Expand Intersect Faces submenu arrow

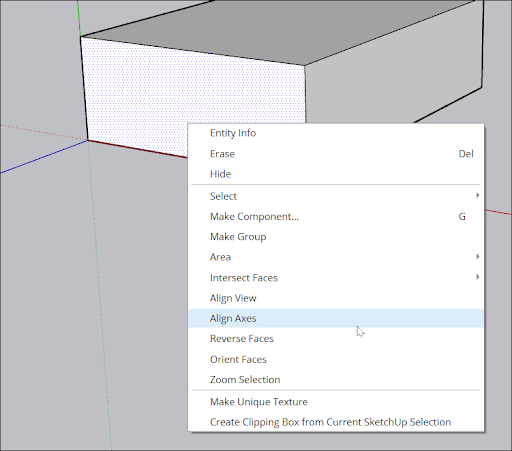coord(478,277)
